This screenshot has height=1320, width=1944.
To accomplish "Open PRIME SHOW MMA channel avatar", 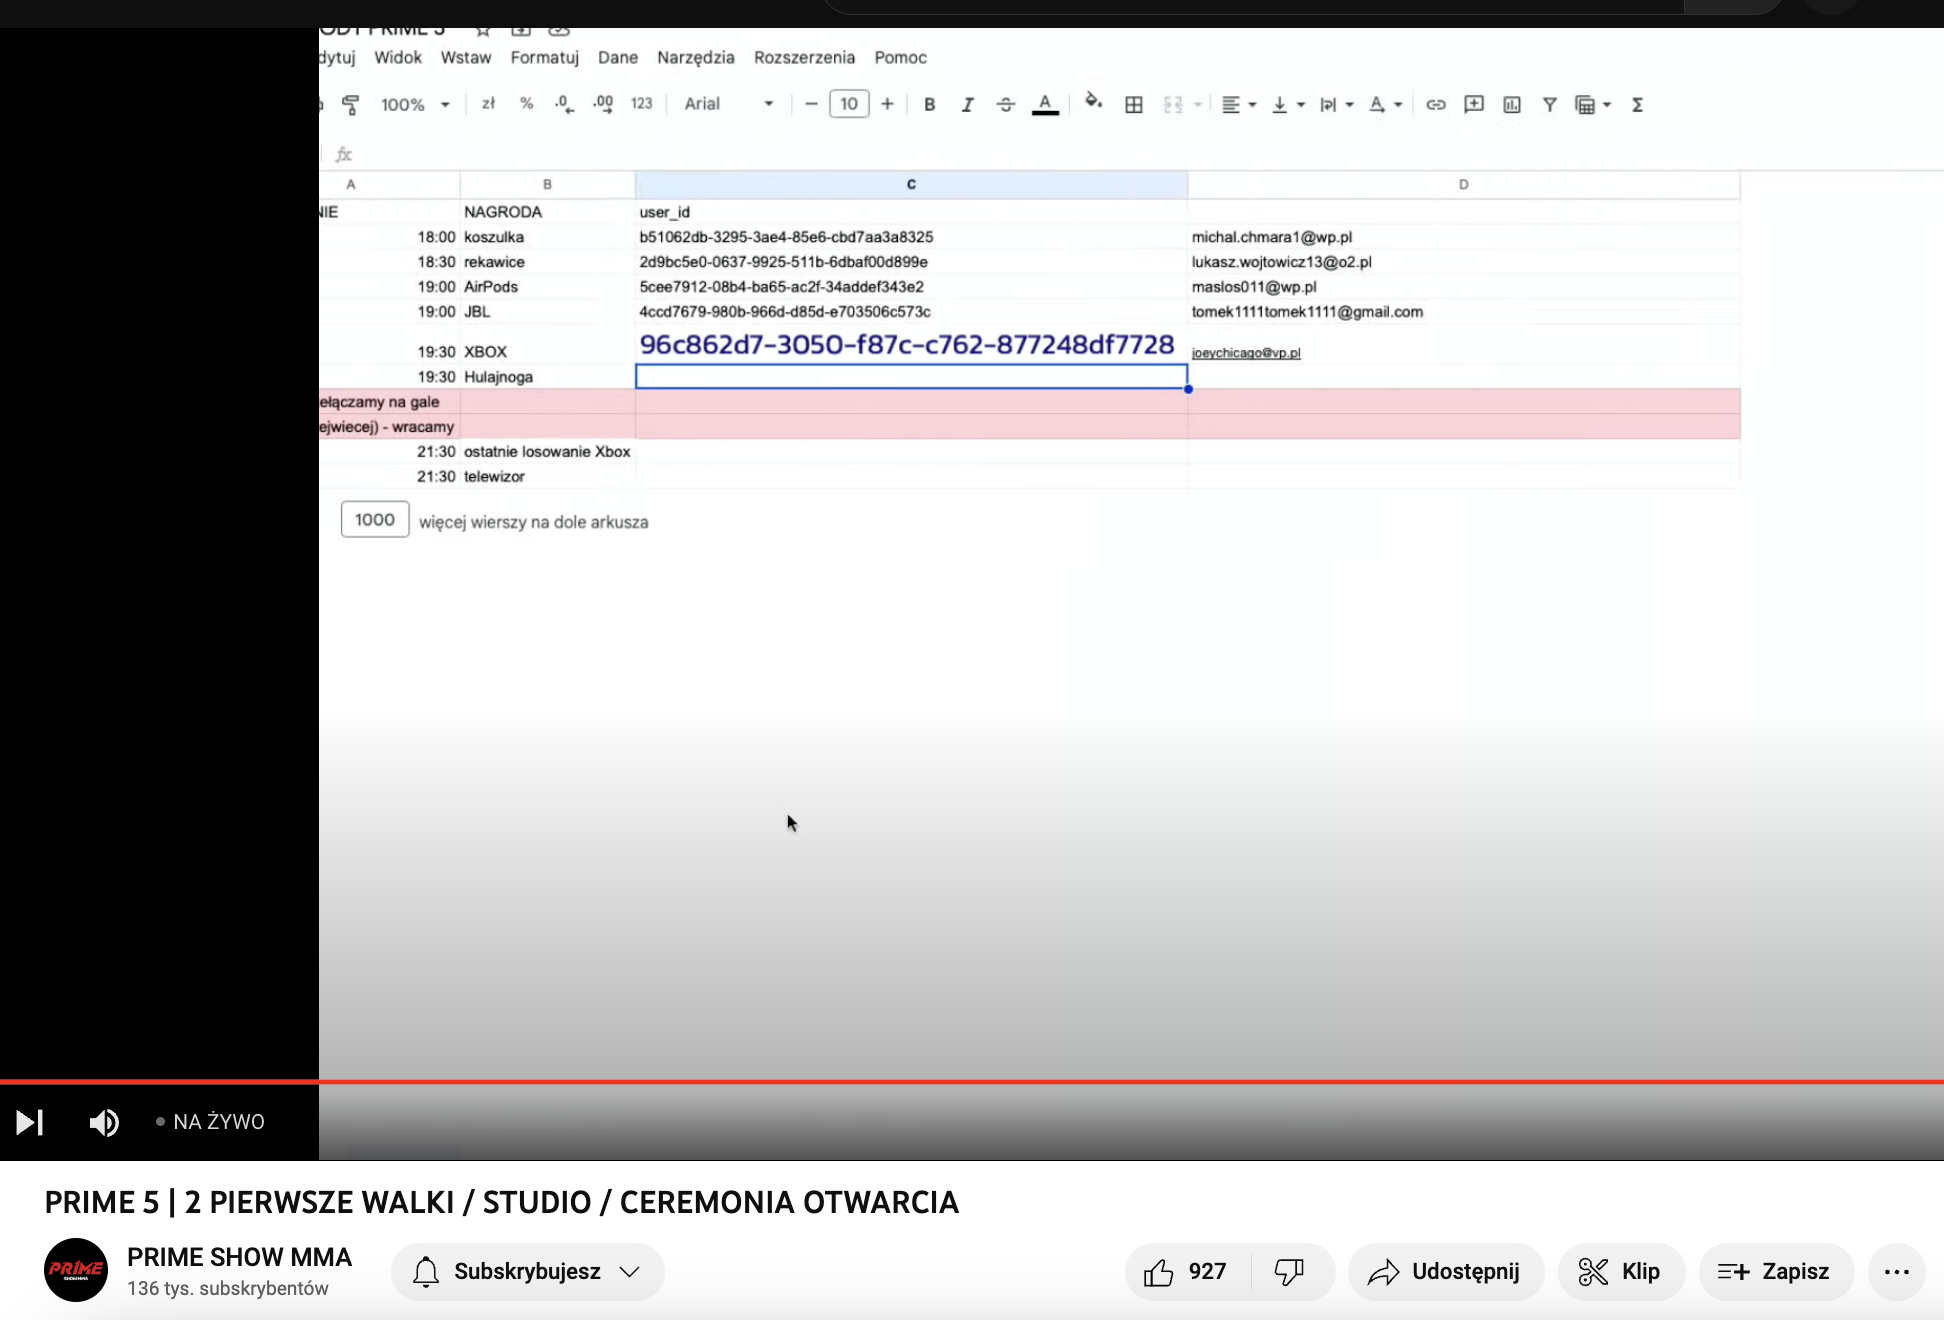I will click(x=76, y=1270).
